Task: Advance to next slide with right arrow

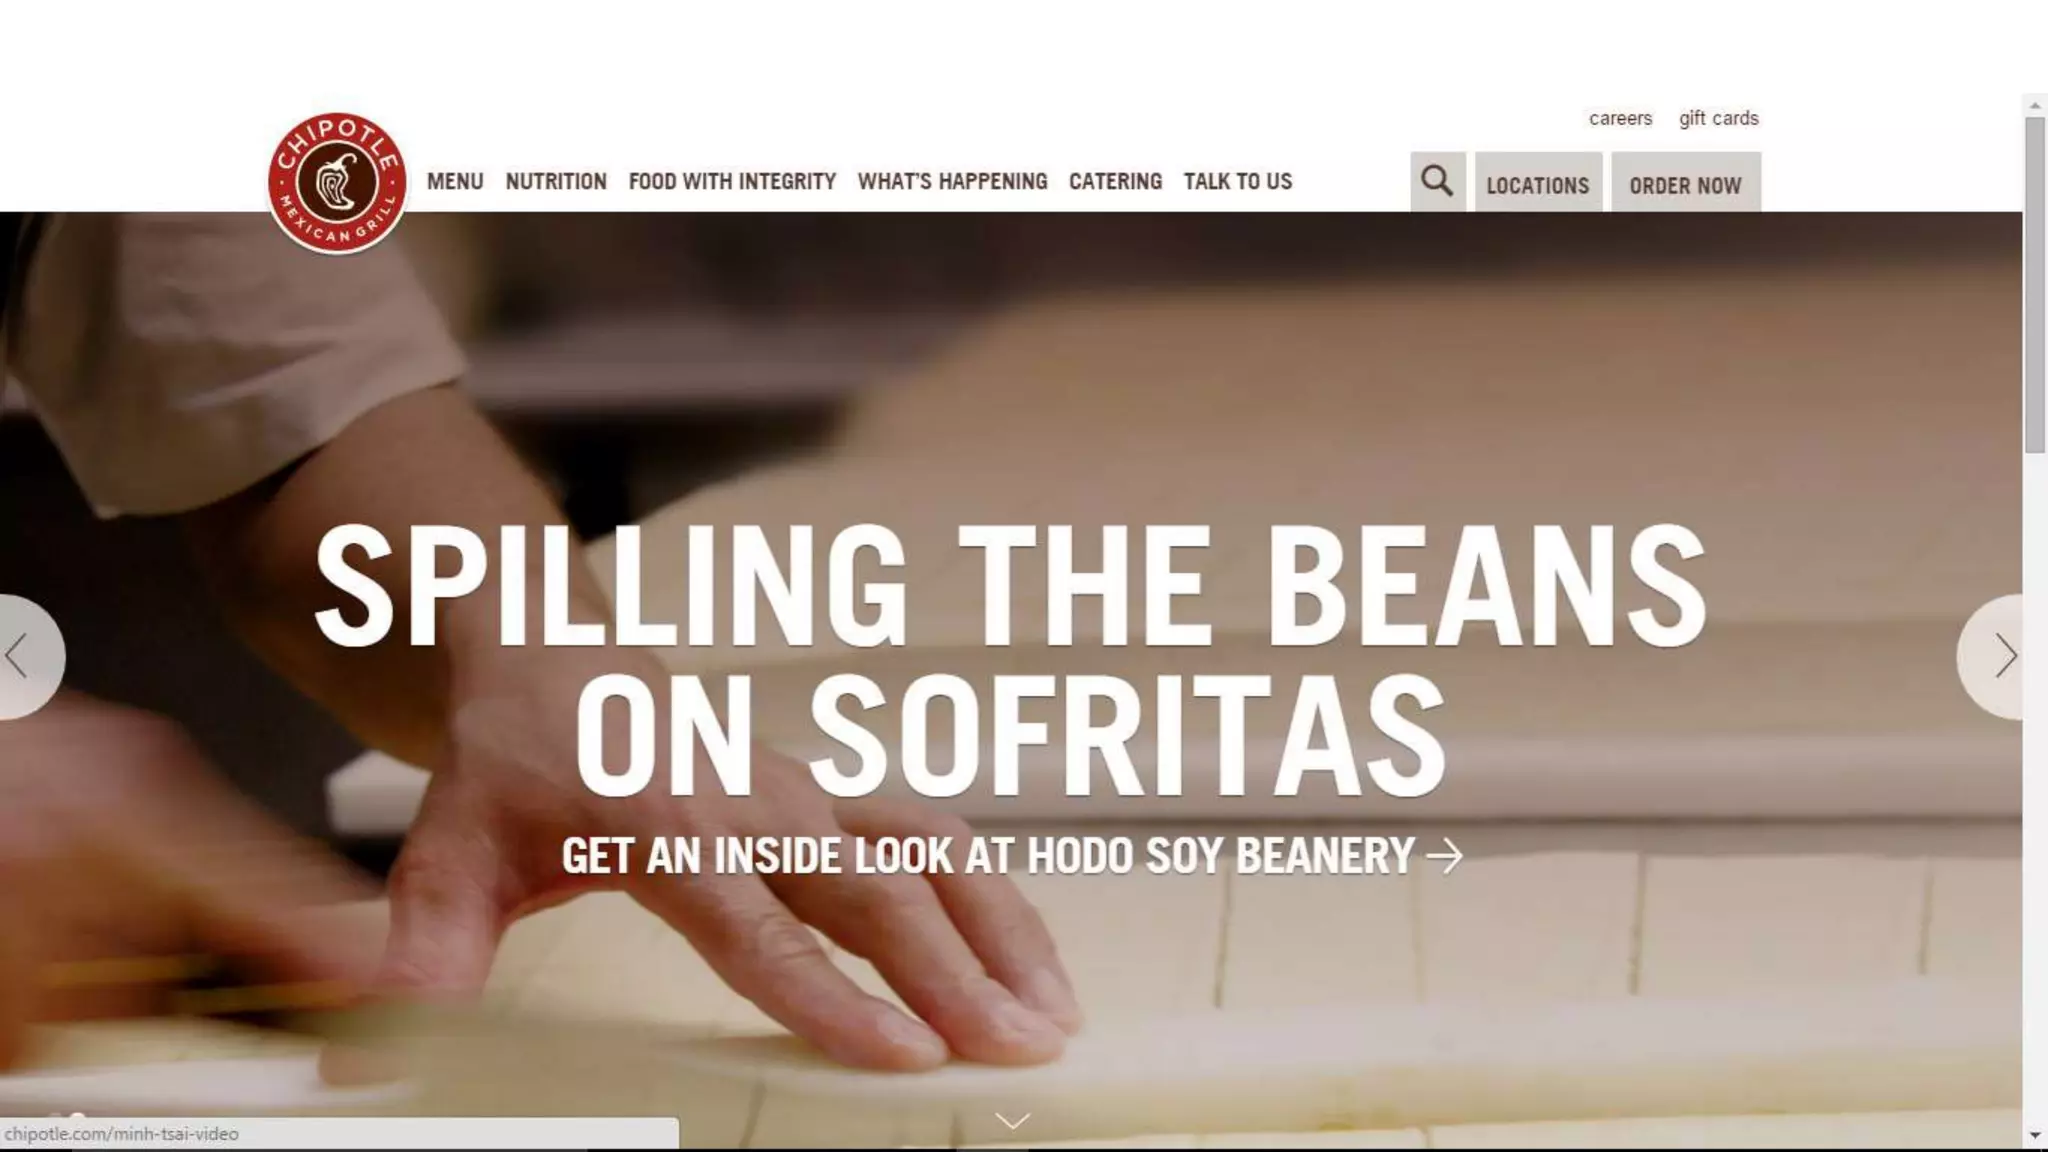Action: click(x=1992, y=657)
